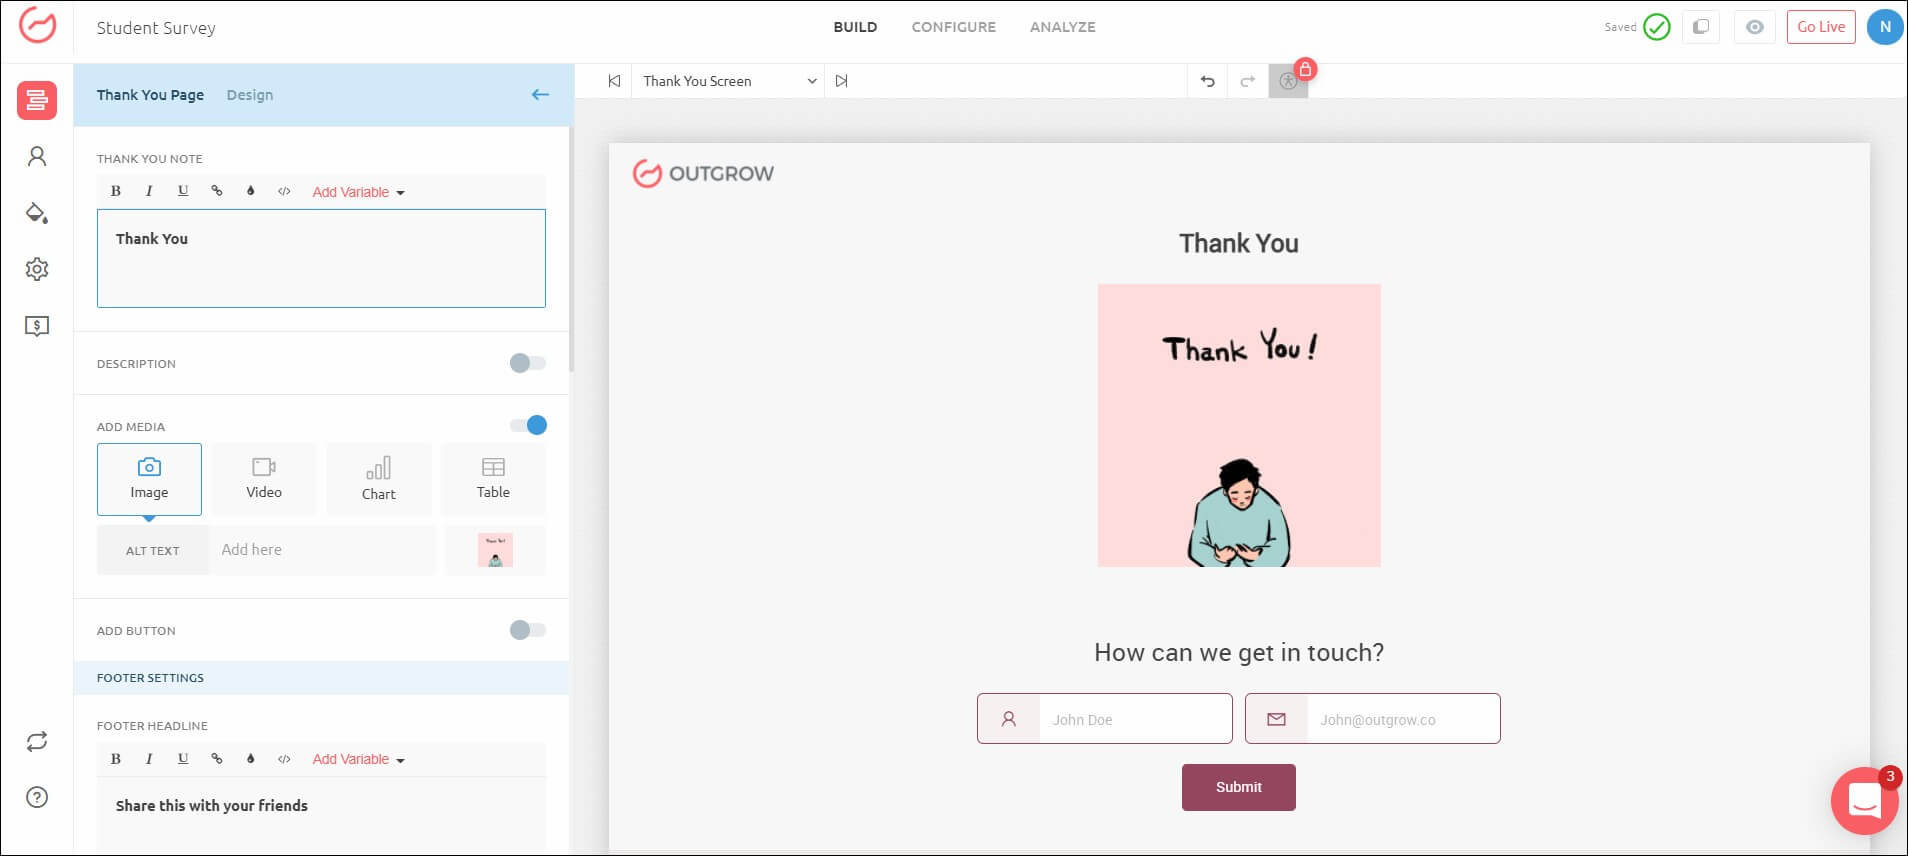This screenshot has width=1908, height=856.
Task: Switch to the Configure tab
Action: click(953, 27)
